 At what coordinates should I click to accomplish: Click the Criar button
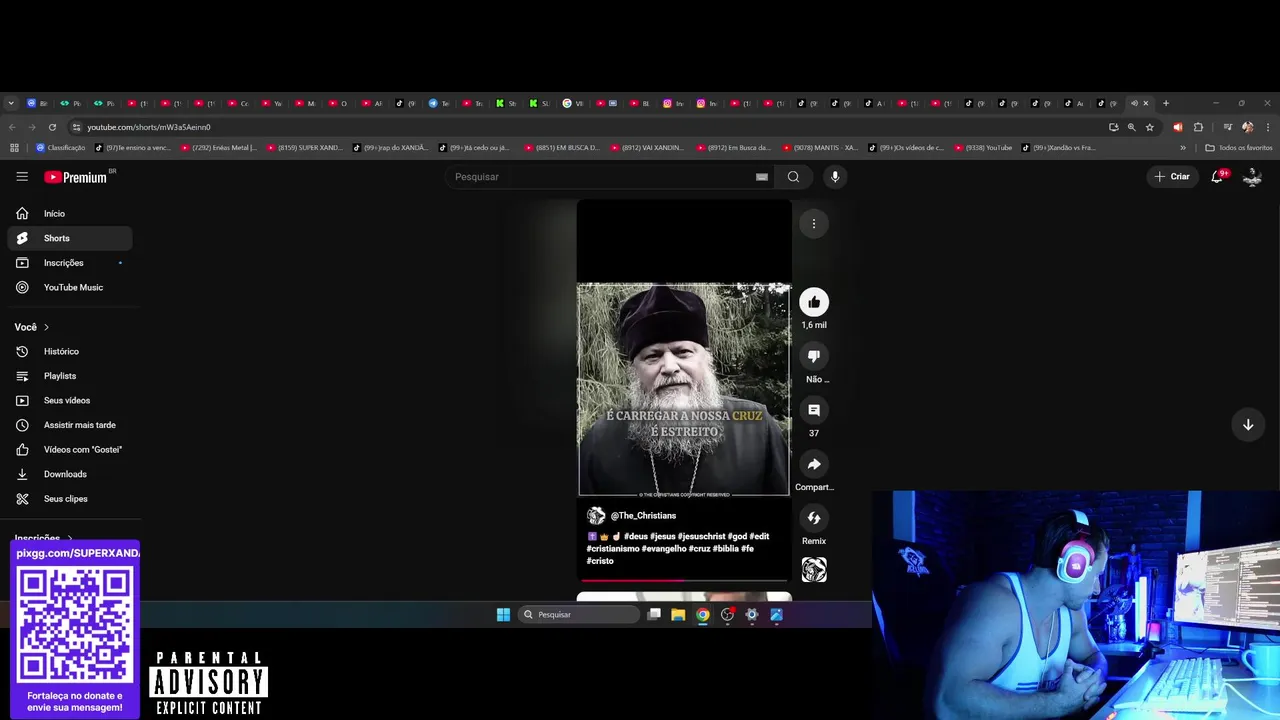pos(1173,177)
